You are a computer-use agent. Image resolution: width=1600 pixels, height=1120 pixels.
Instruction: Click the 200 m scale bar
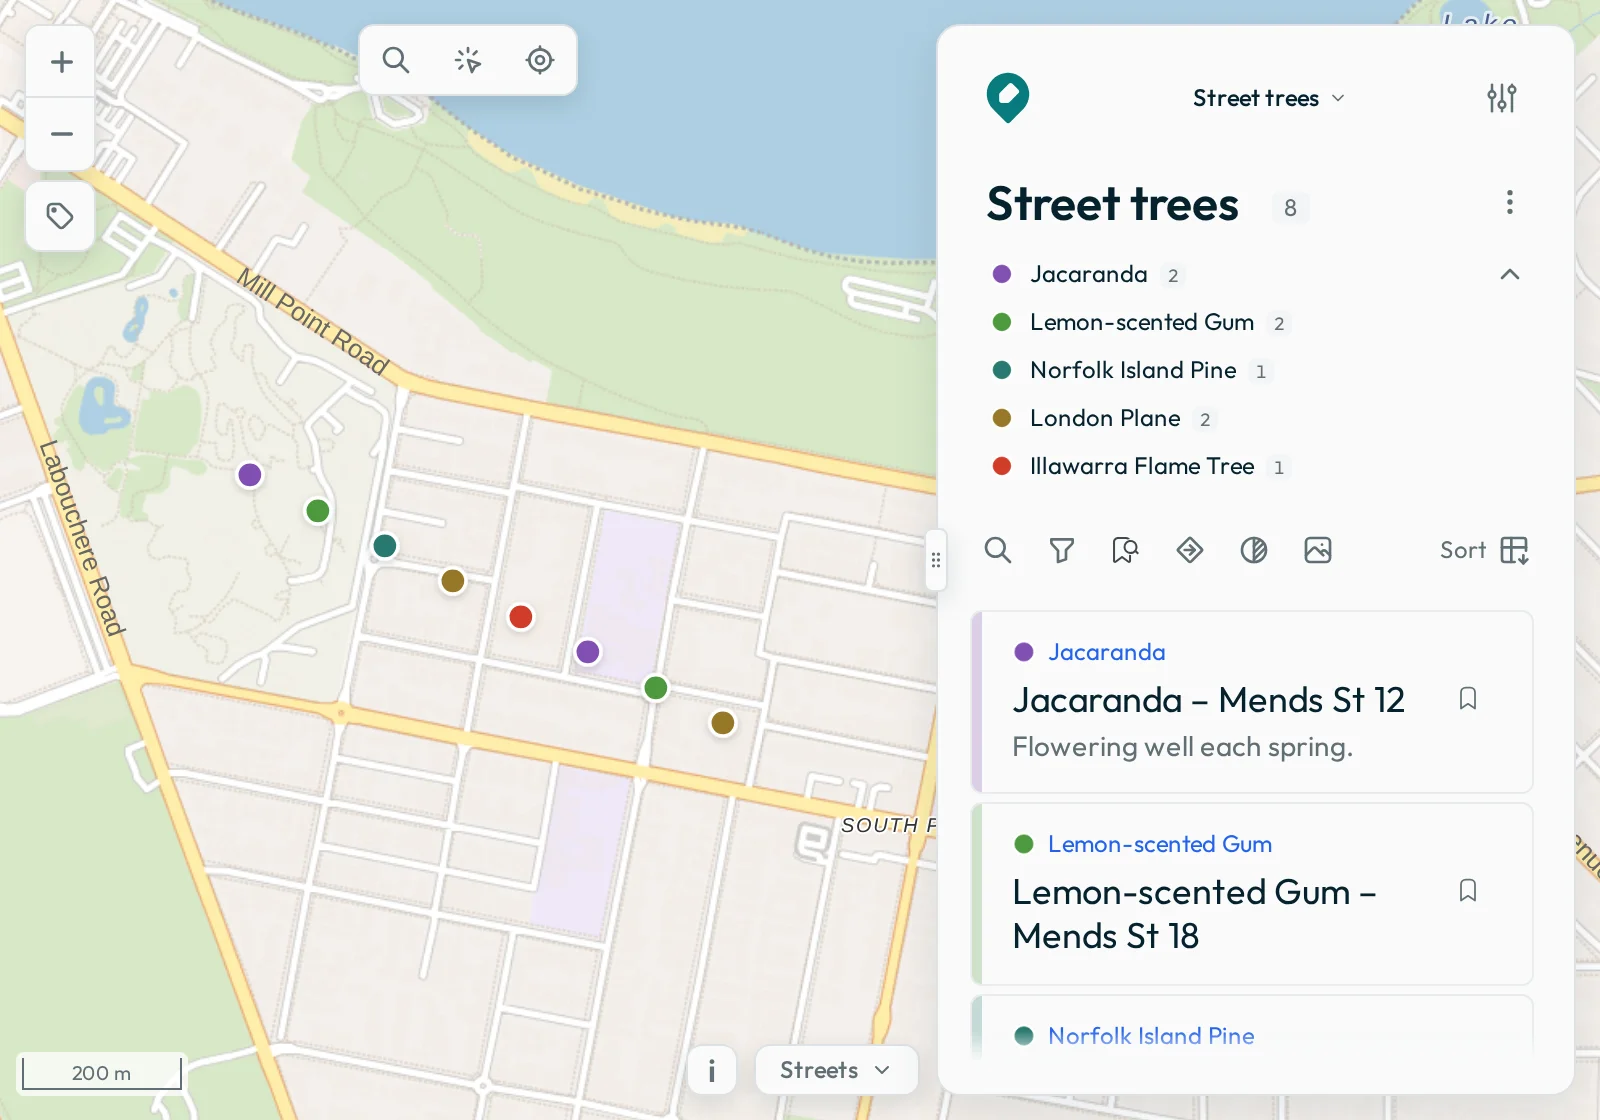click(101, 1073)
